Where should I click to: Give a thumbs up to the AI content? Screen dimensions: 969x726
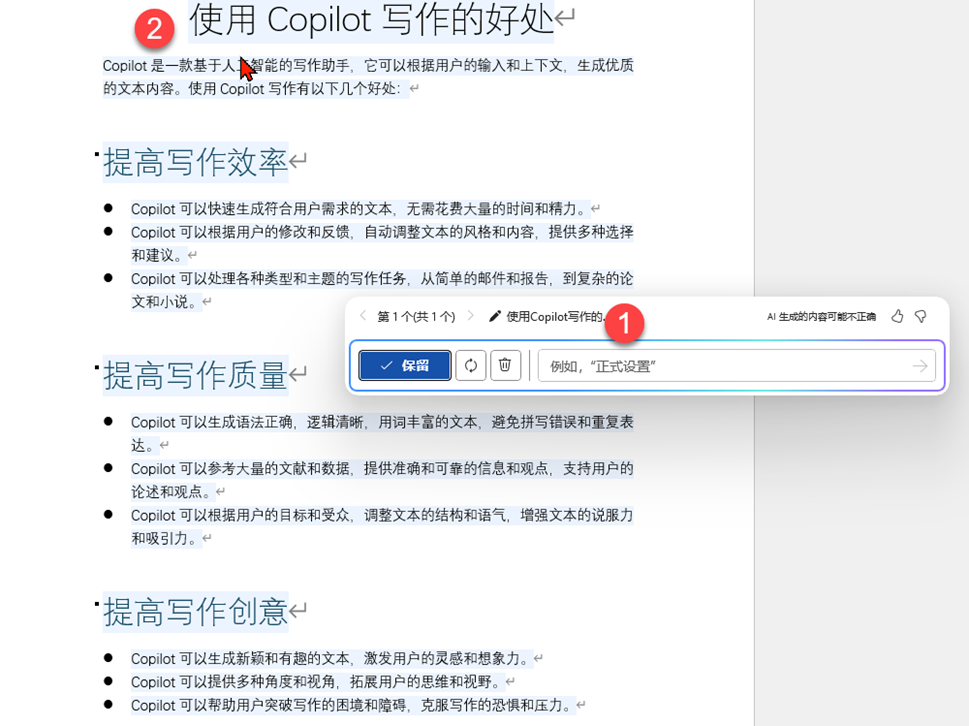pyautogui.click(x=897, y=316)
